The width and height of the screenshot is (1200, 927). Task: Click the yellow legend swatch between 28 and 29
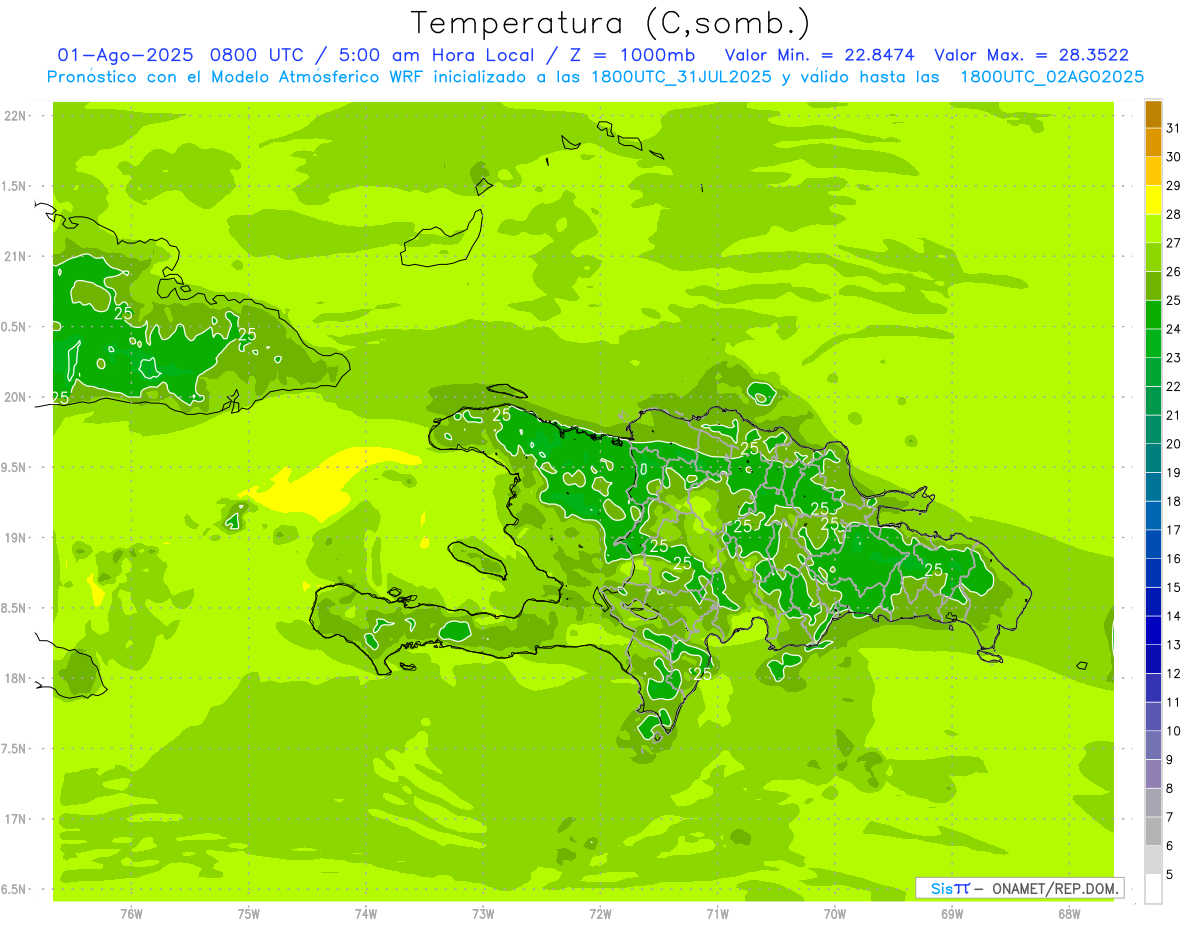tap(1153, 200)
